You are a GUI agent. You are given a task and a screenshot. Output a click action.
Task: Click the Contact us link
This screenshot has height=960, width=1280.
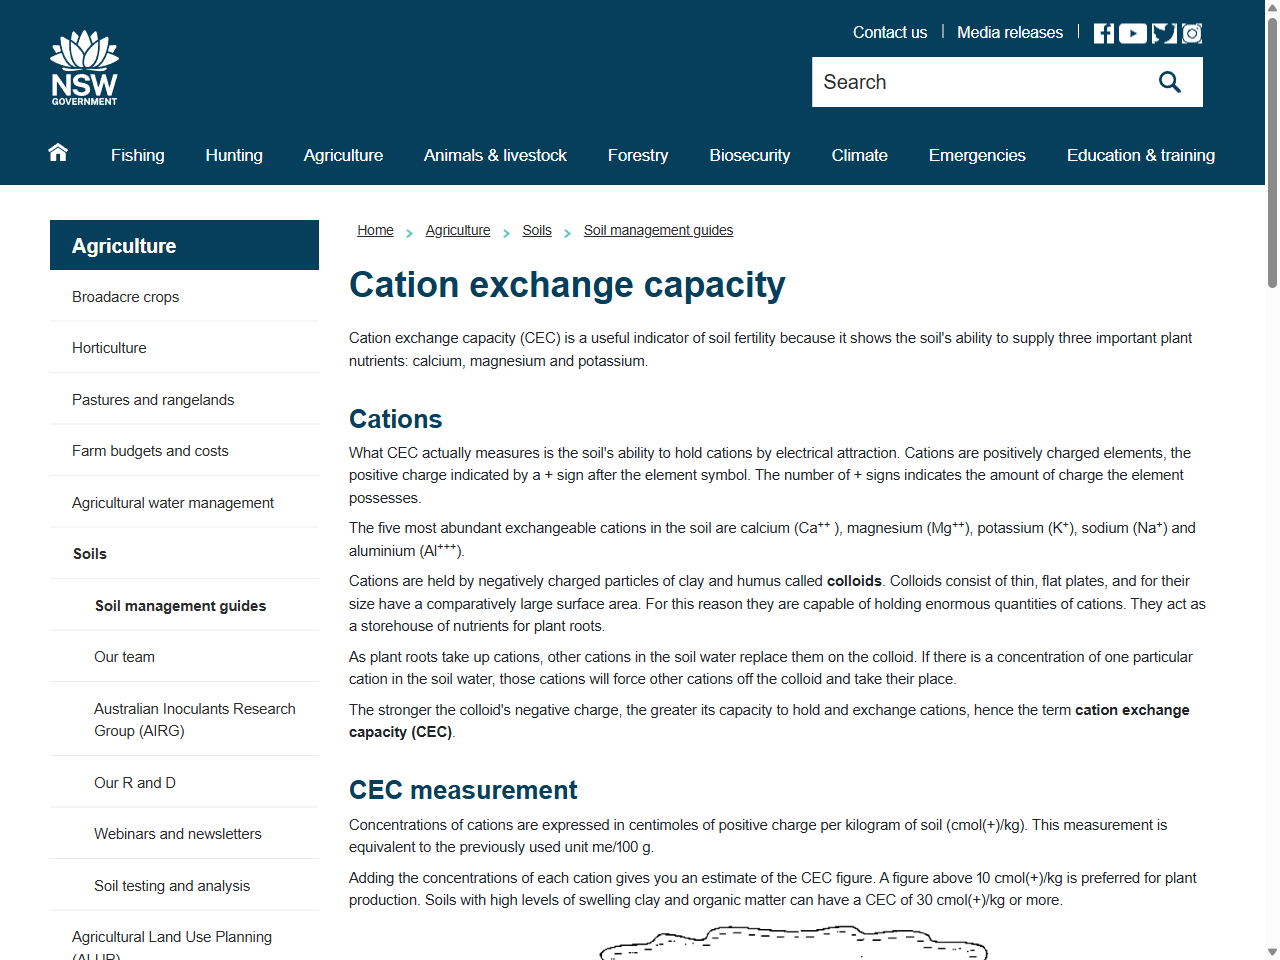(x=889, y=32)
